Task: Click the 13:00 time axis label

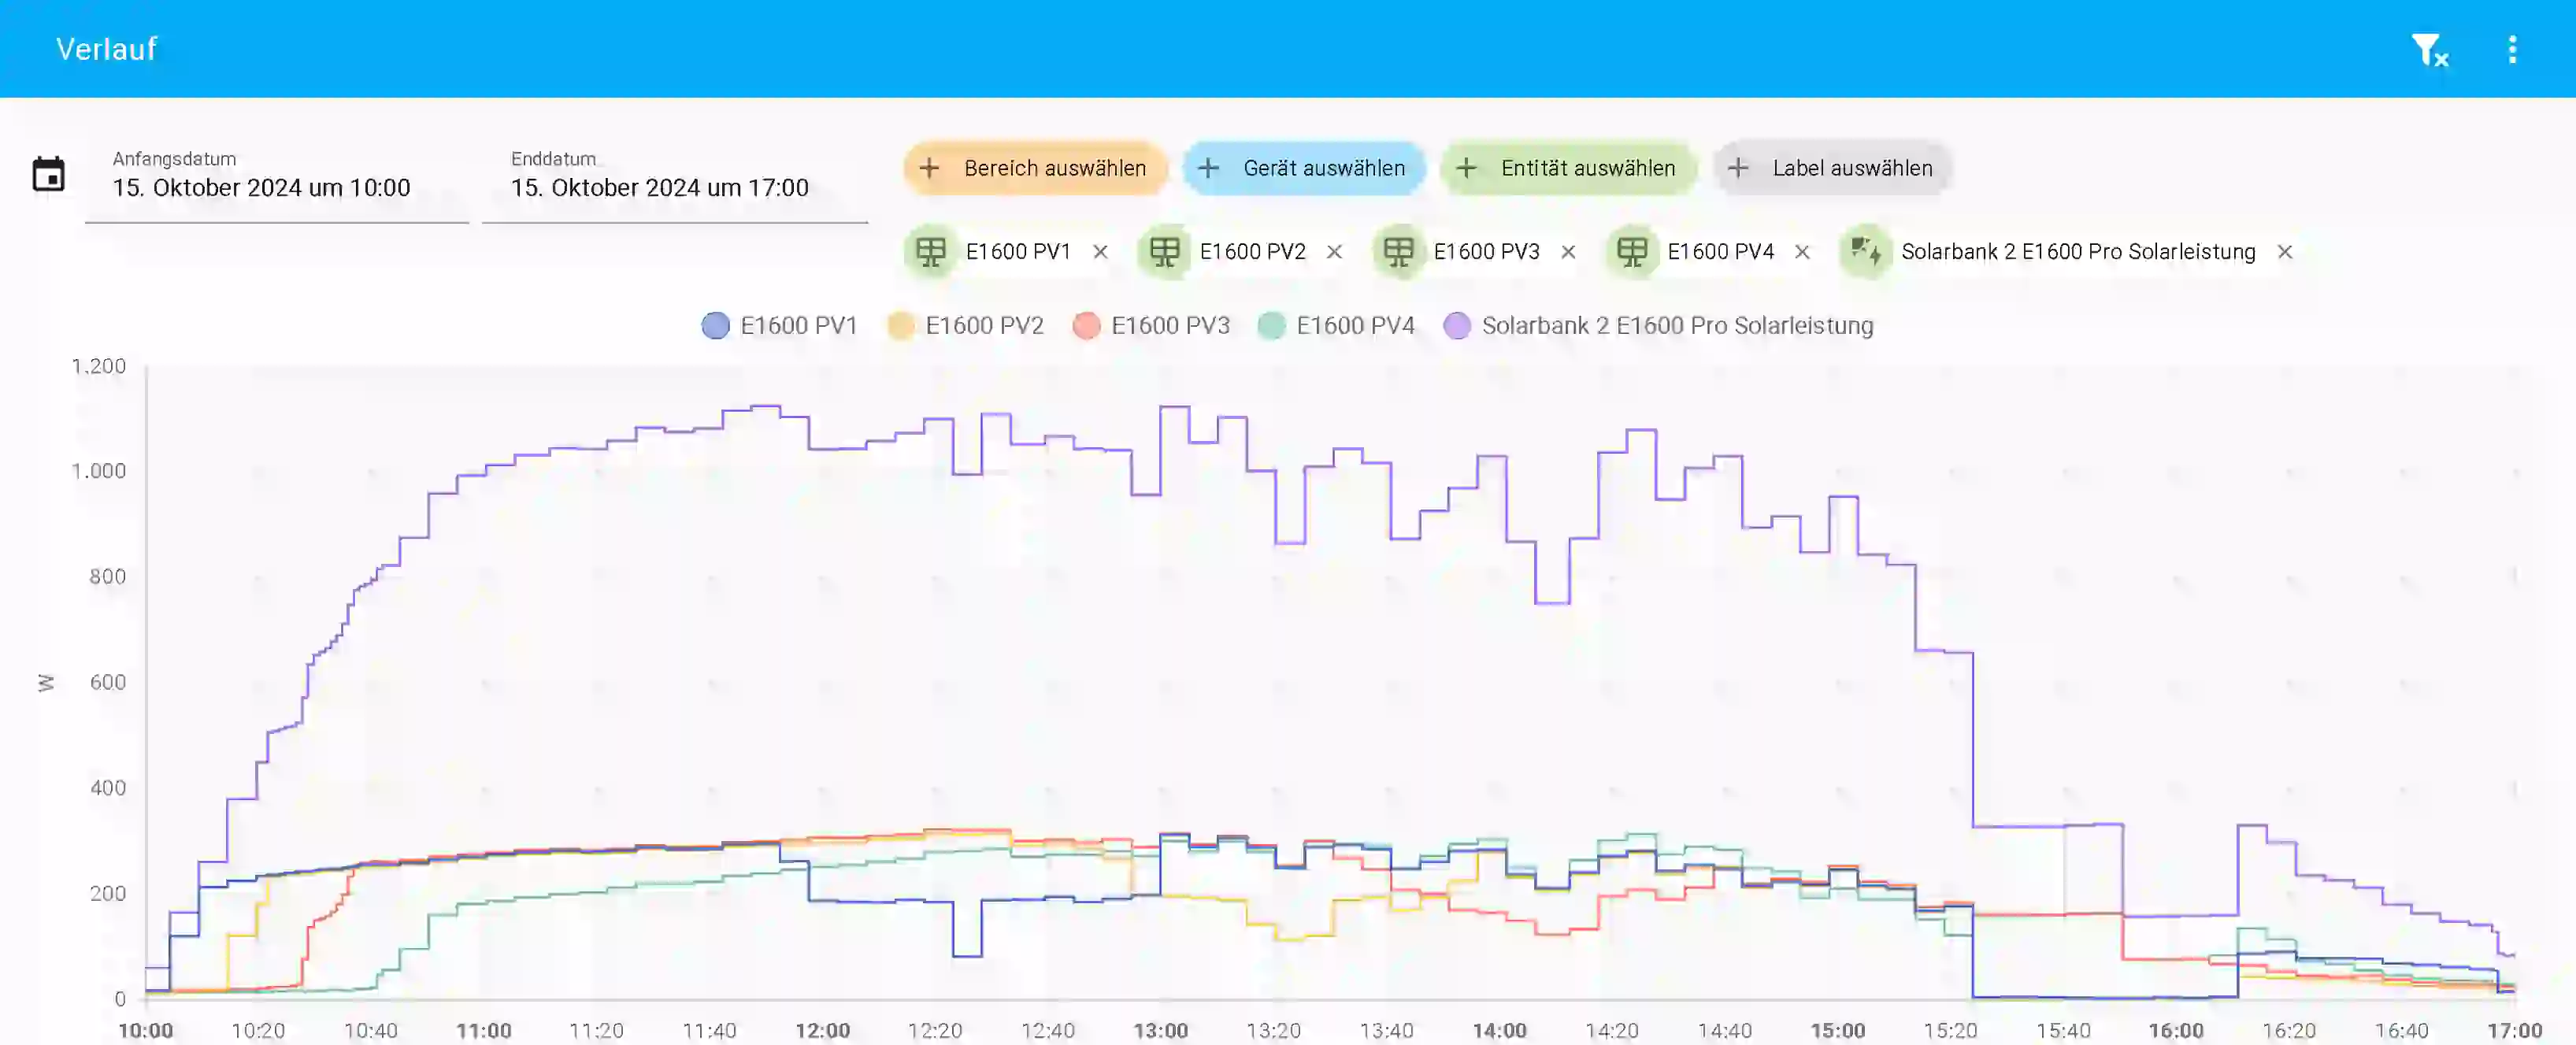Action: pos(1160,1030)
